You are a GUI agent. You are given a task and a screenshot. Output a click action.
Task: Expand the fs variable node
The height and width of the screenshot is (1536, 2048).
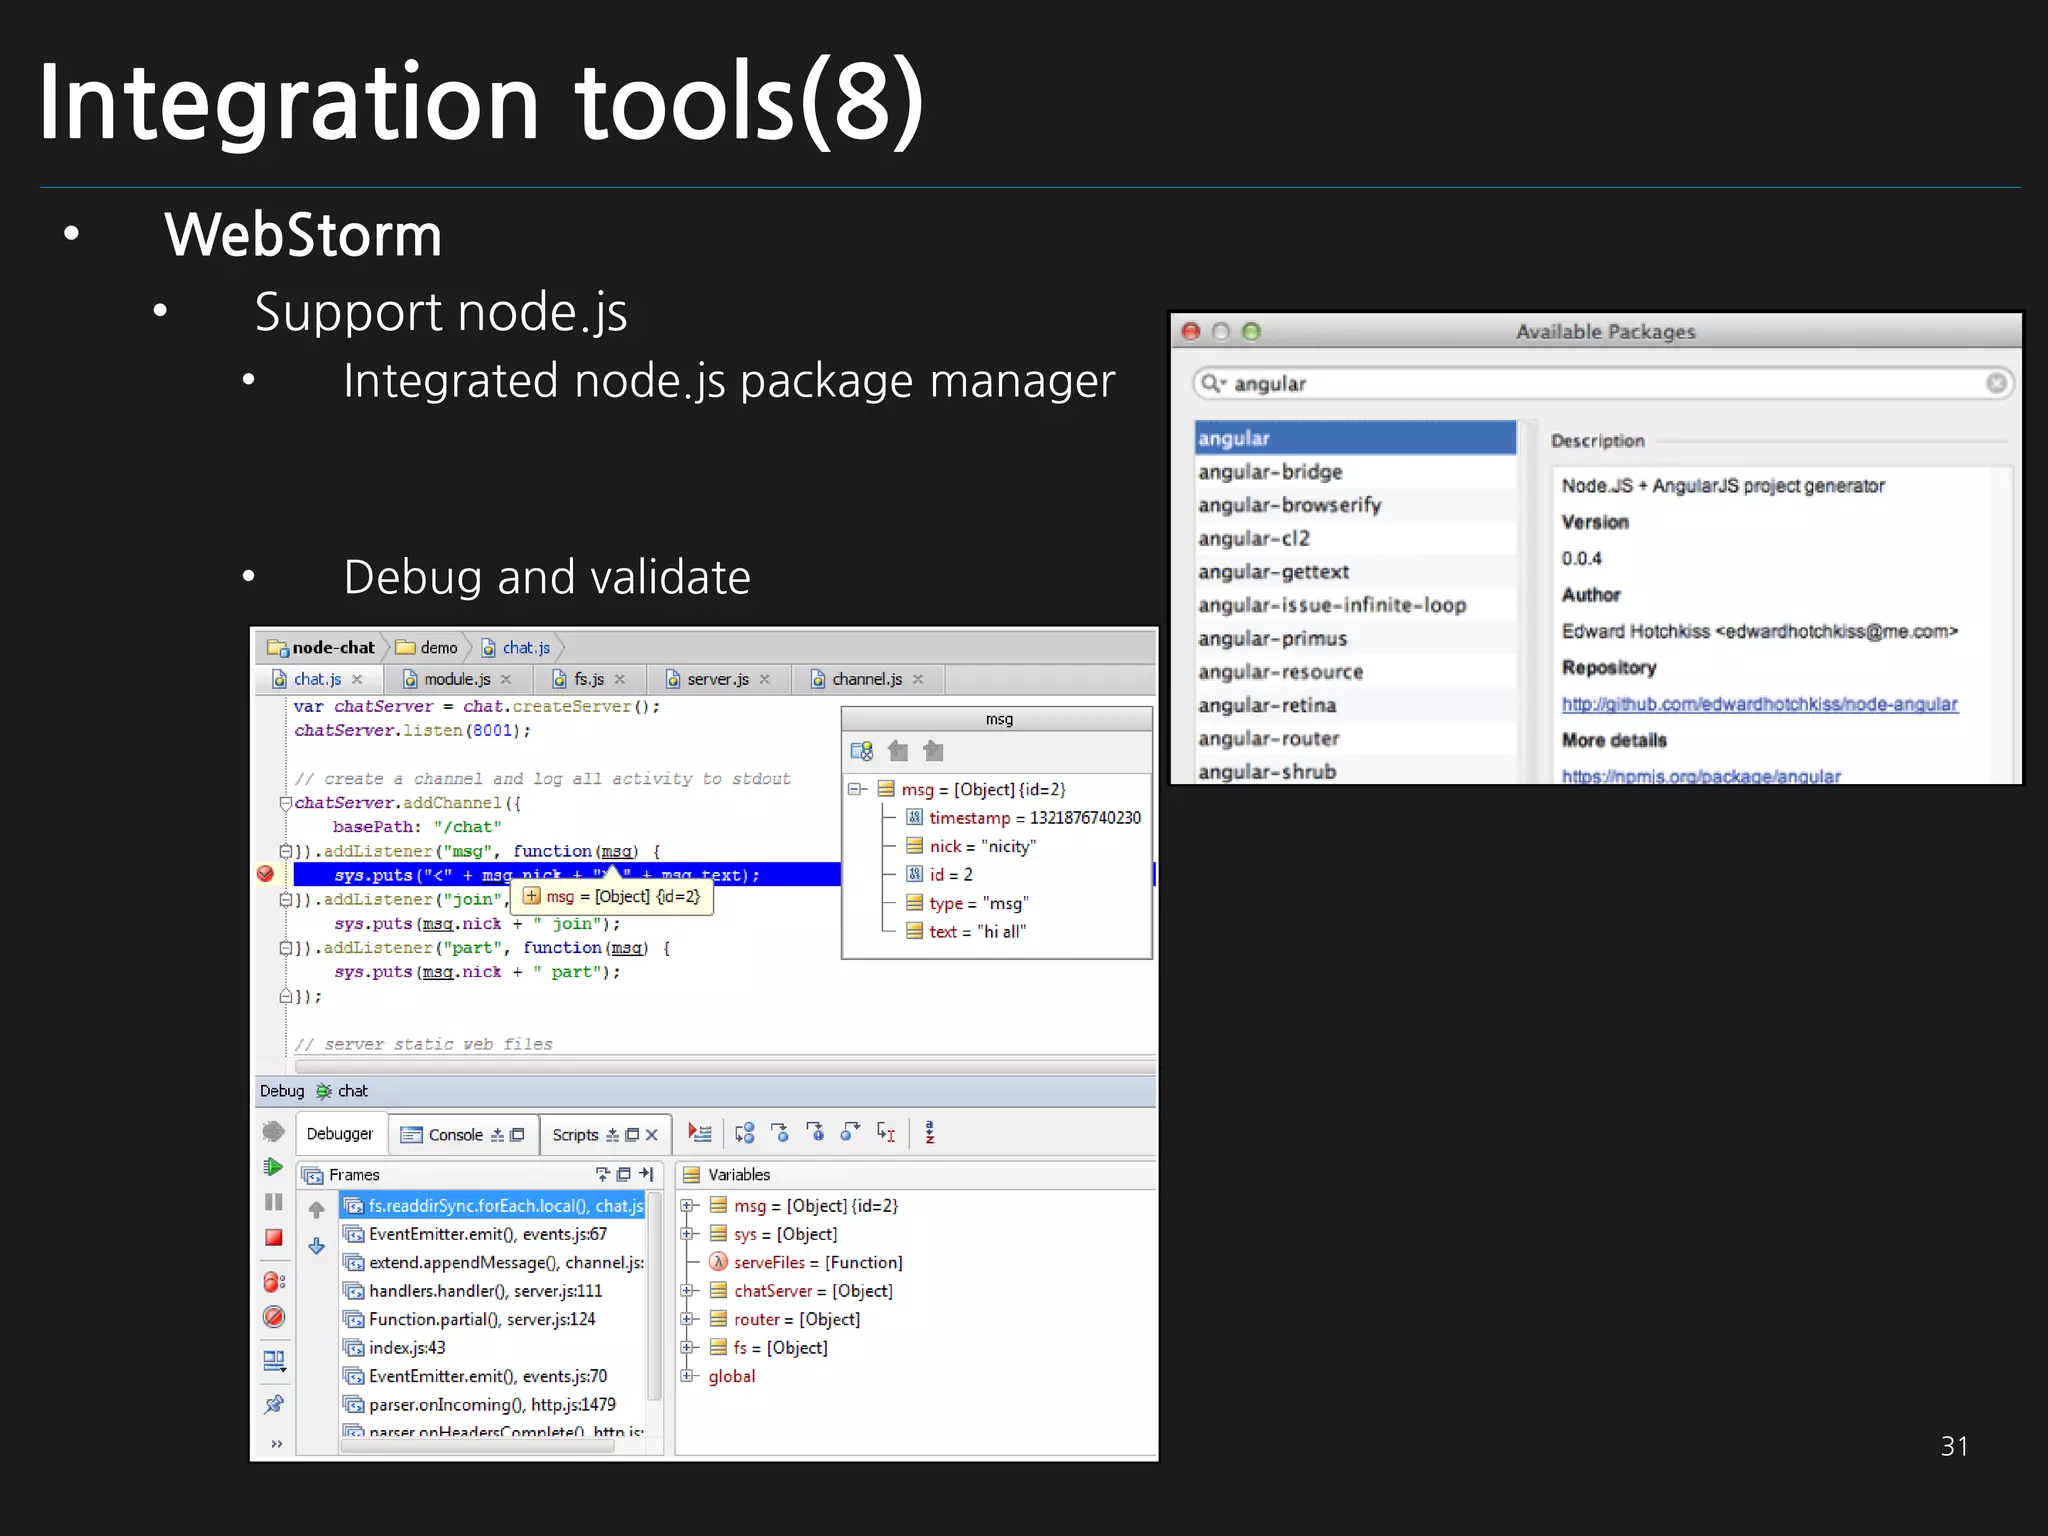(688, 1347)
